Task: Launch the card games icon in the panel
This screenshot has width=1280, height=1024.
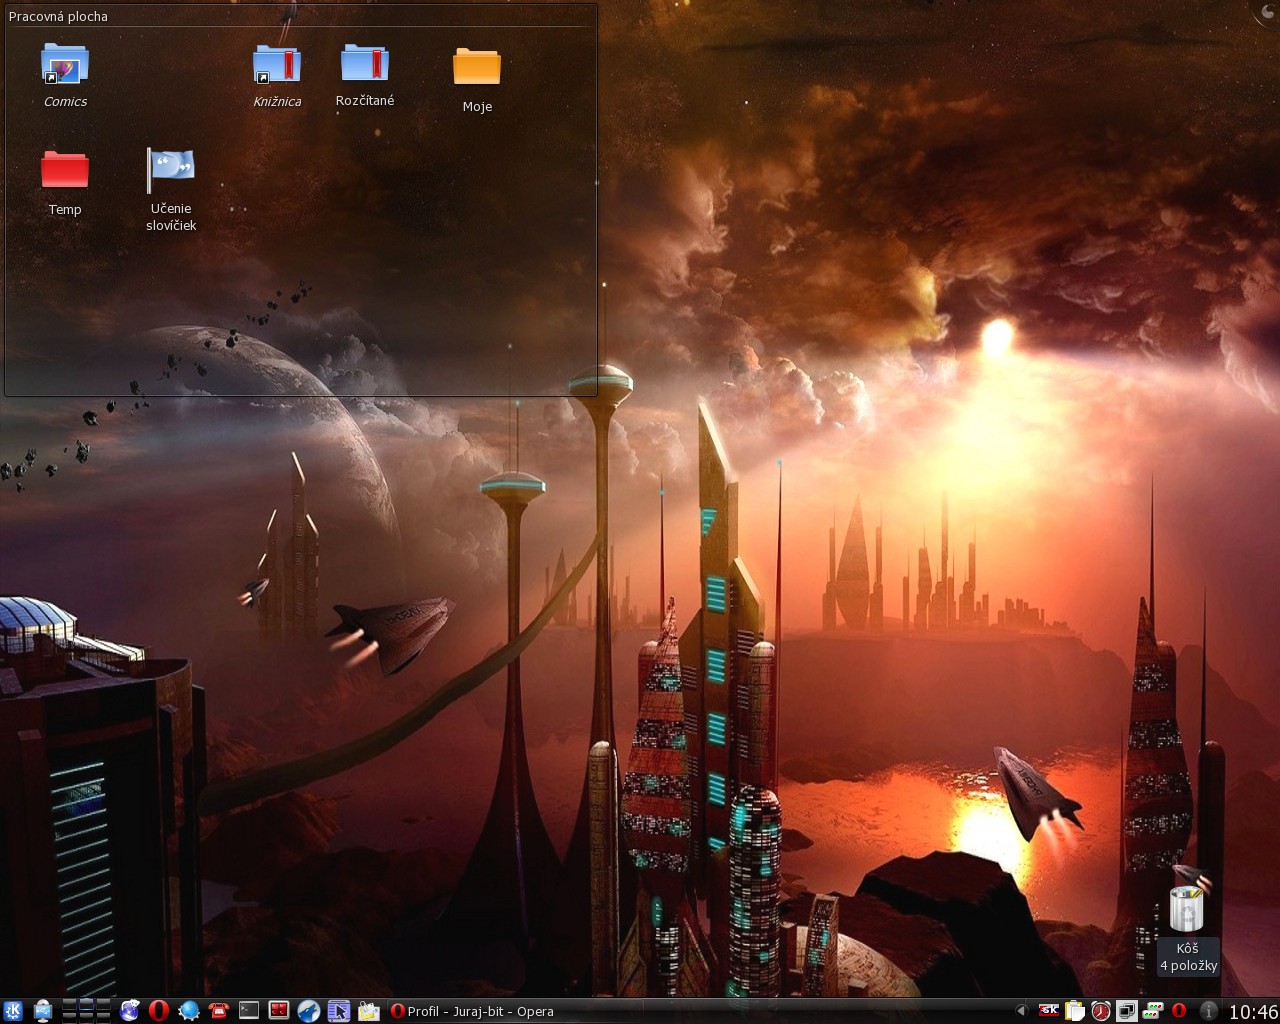Action: pos(129,1011)
